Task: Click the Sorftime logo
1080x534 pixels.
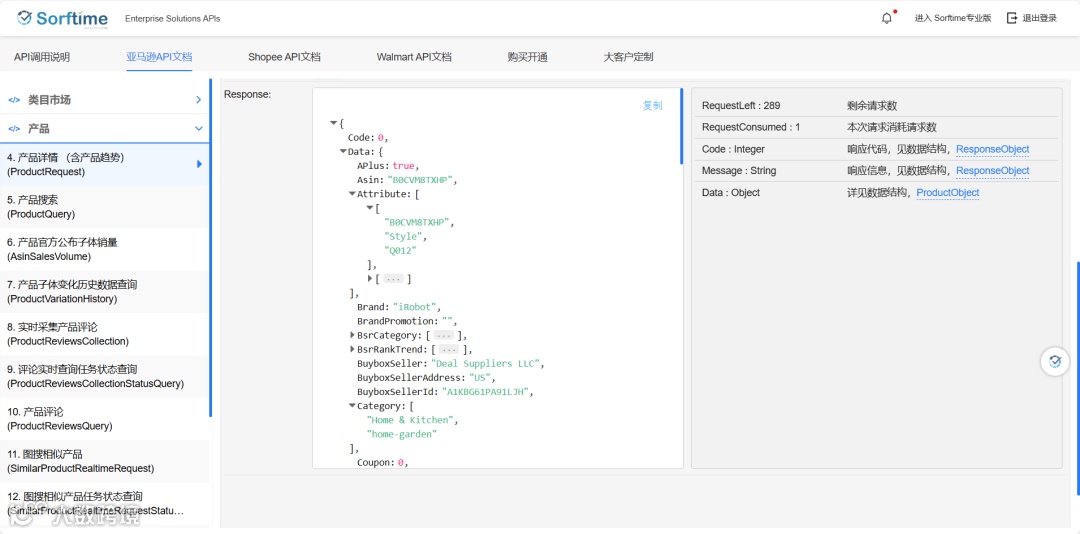Action: 64,19
